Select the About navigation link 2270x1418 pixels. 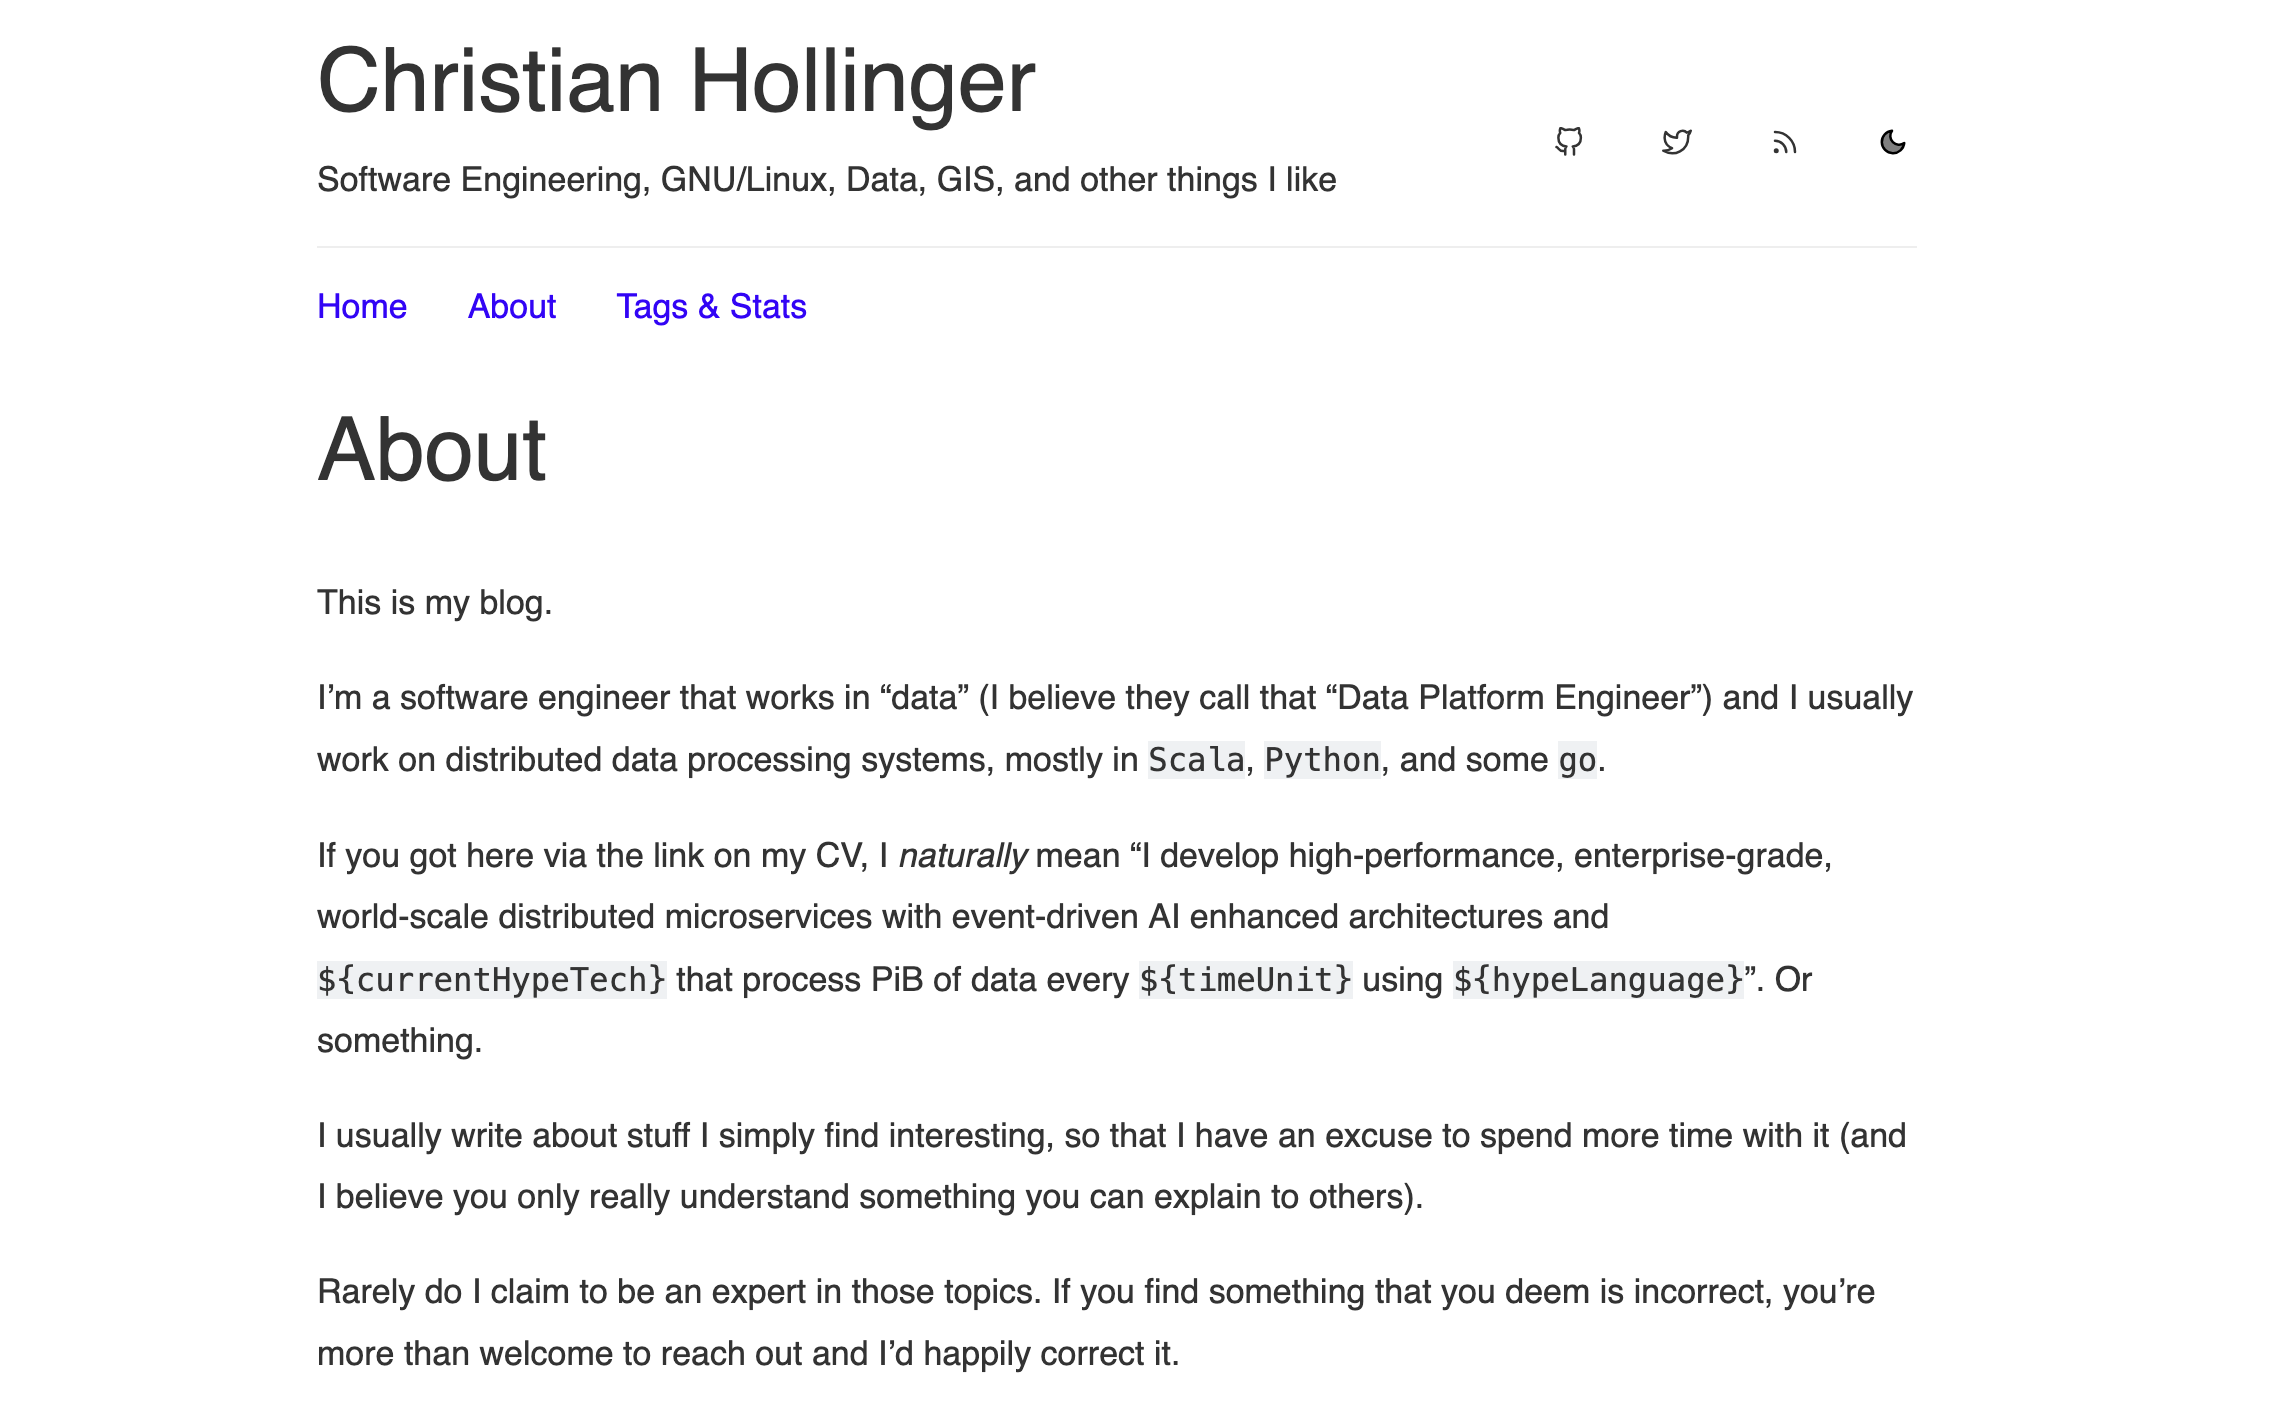511,306
